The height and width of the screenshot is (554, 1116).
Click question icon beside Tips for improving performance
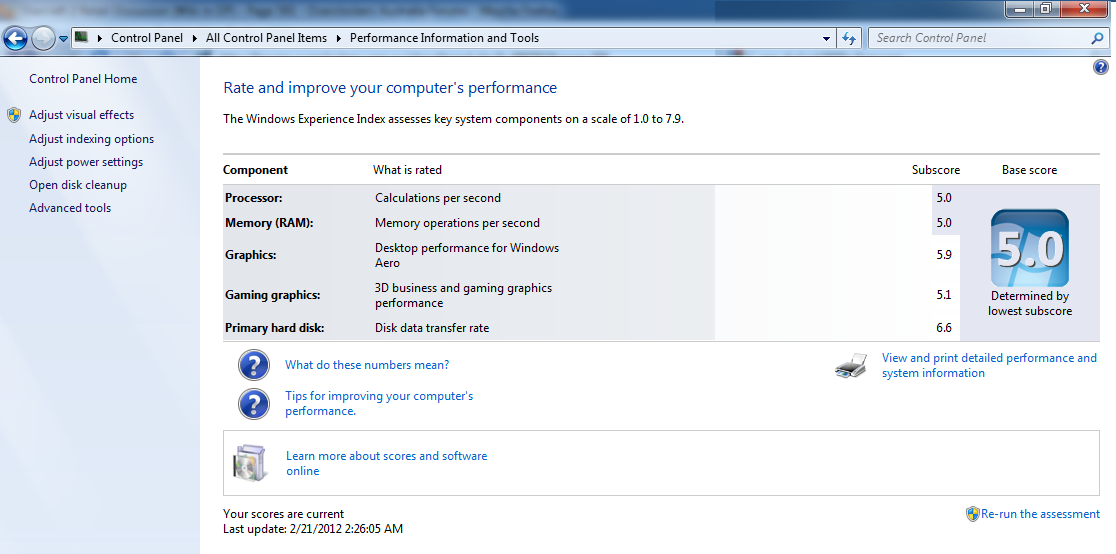[253, 404]
